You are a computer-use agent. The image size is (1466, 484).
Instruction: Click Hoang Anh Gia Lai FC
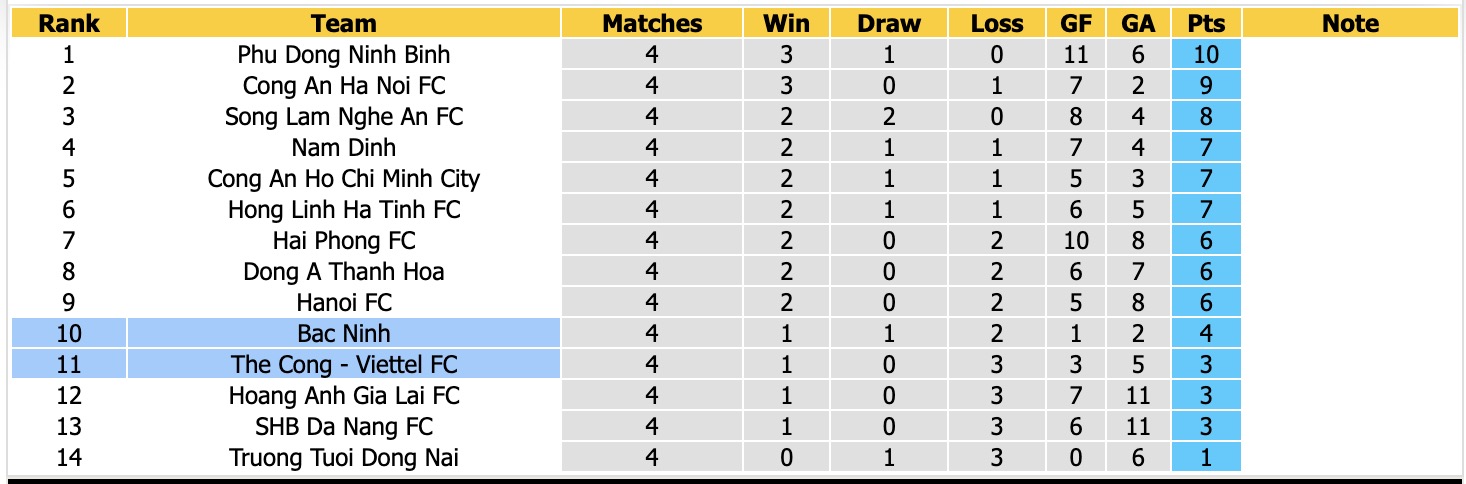[x=344, y=396]
